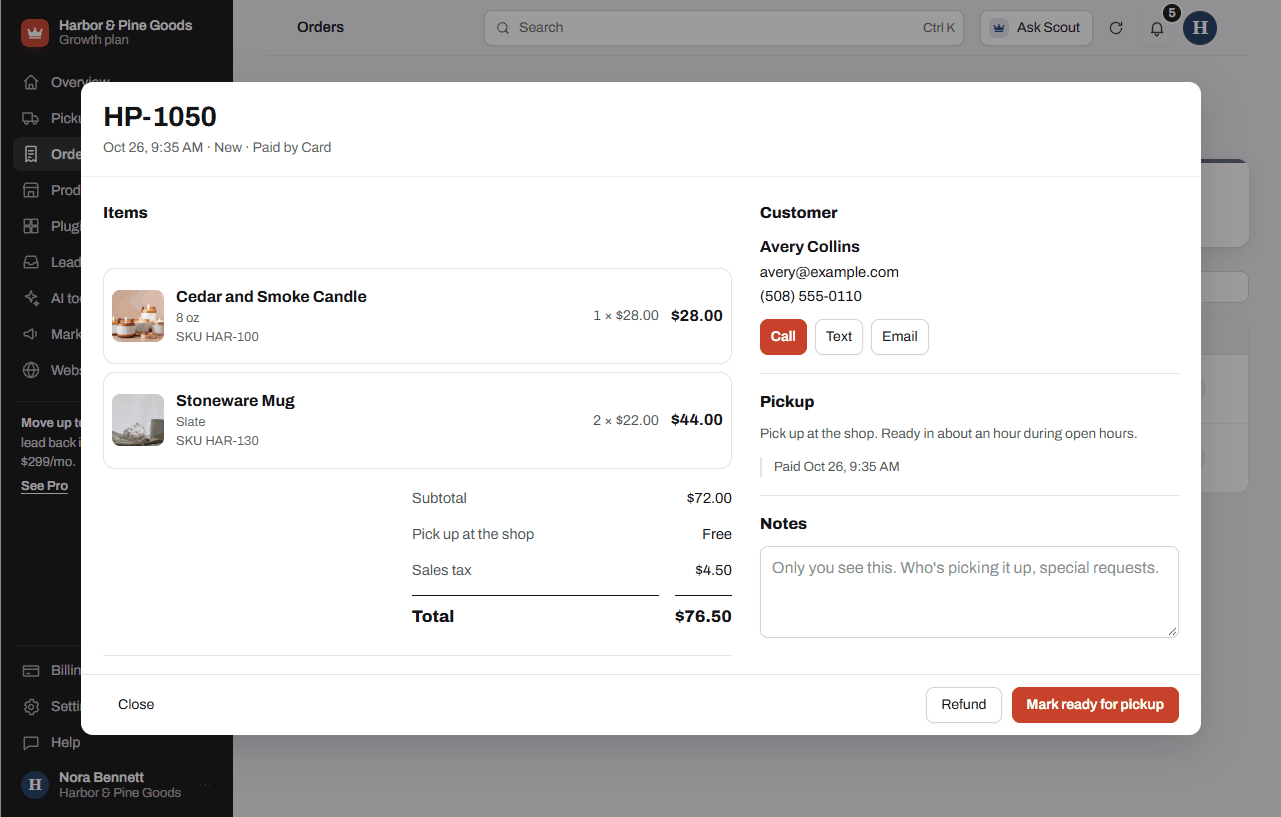Open the Overview home icon in sidebar
The image size is (1281, 817).
31,82
